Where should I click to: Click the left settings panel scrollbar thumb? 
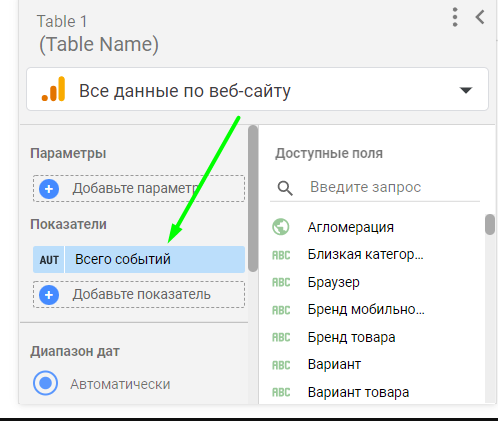pos(253,198)
